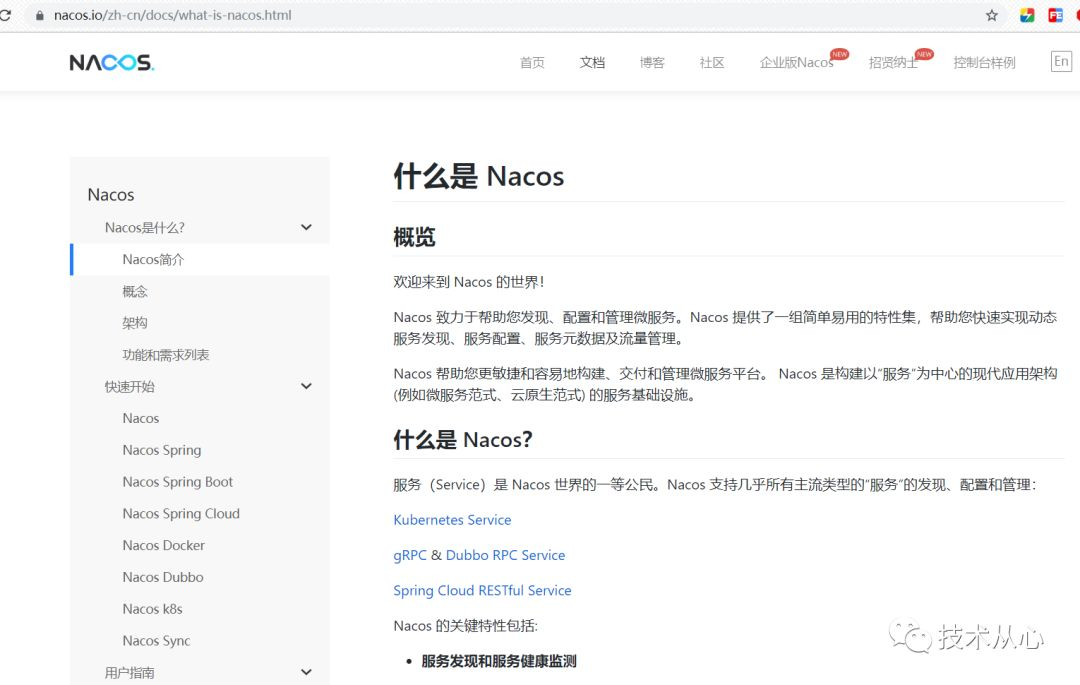Click the multicolor browser extension icon
Viewport: 1080px width, 685px height.
click(x=1027, y=15)
